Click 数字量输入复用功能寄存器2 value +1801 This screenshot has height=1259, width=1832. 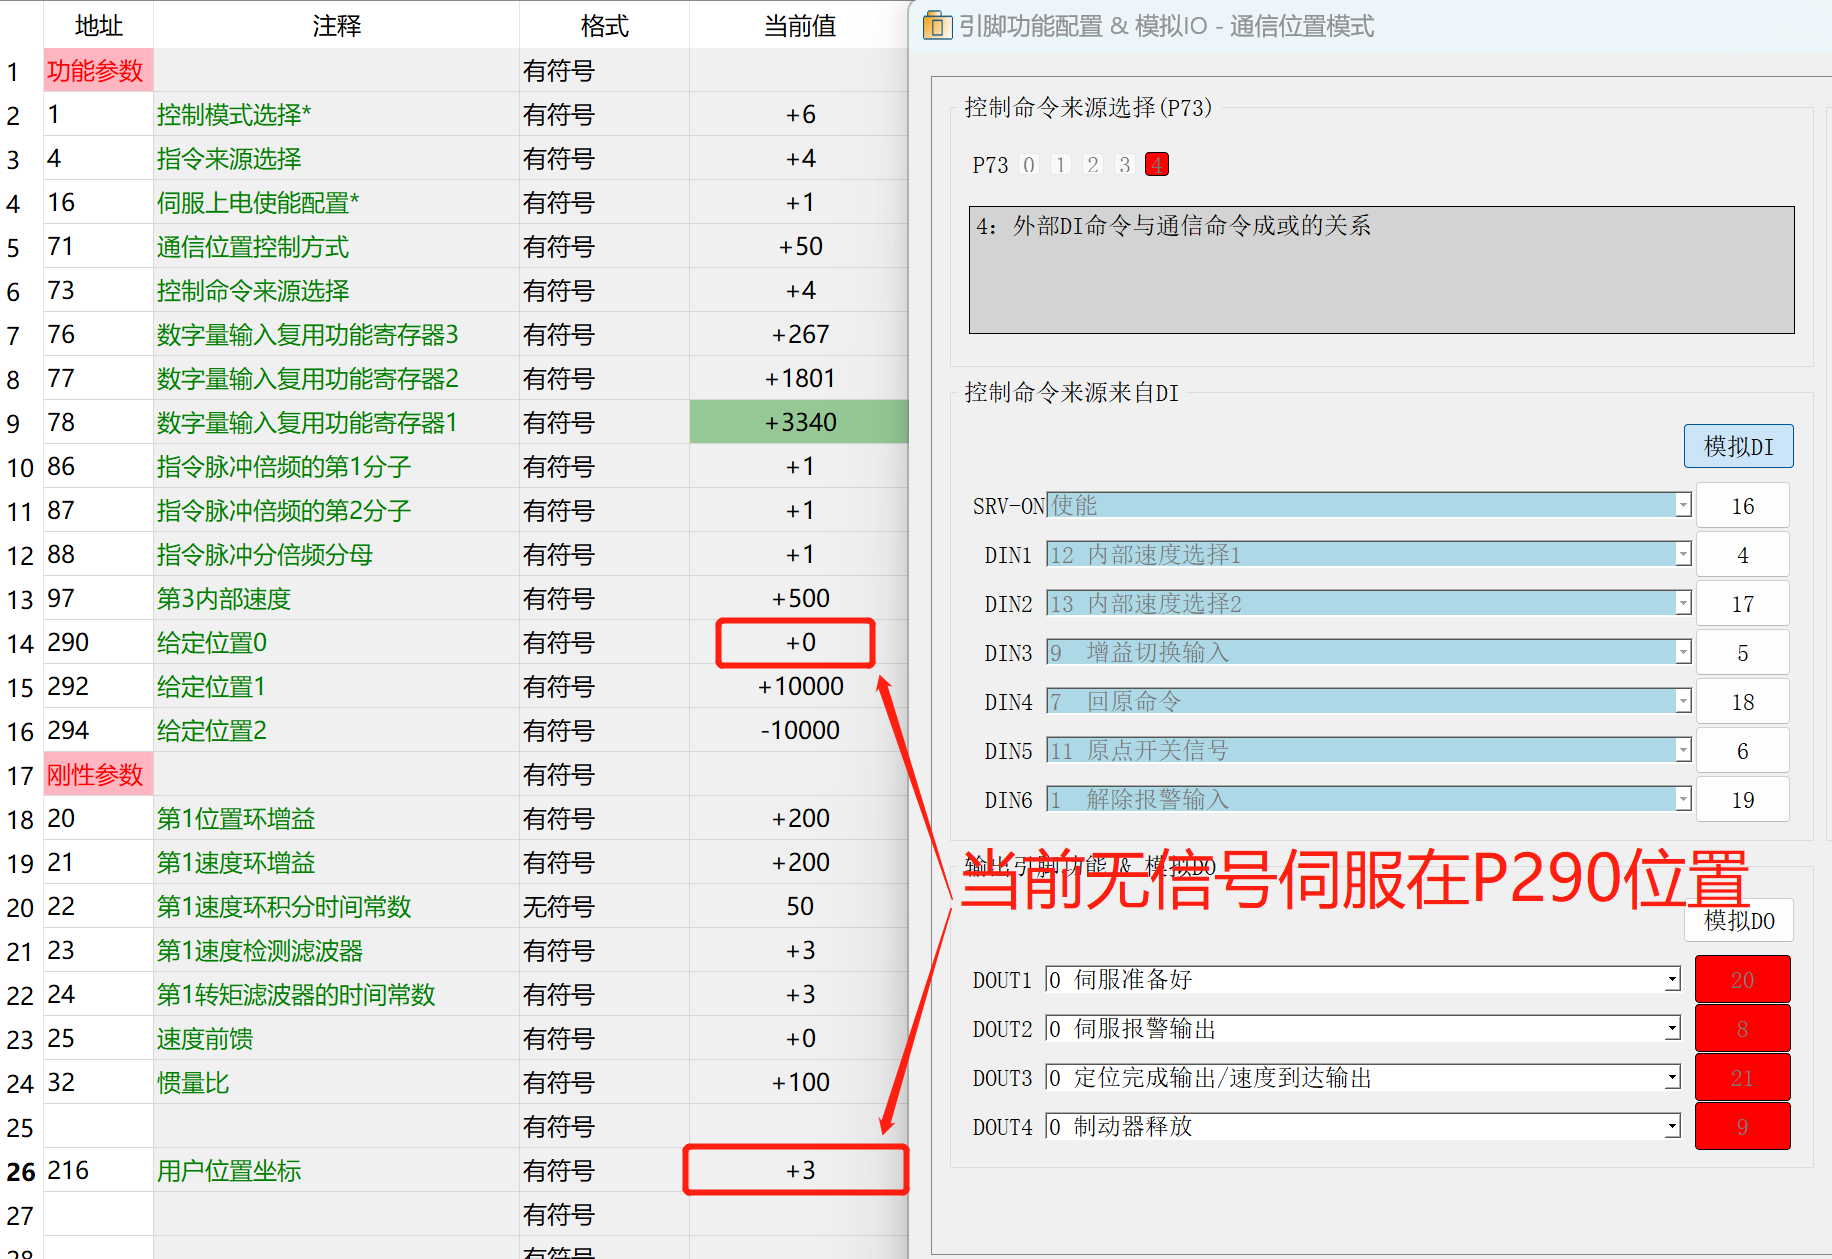pos(799,379)
